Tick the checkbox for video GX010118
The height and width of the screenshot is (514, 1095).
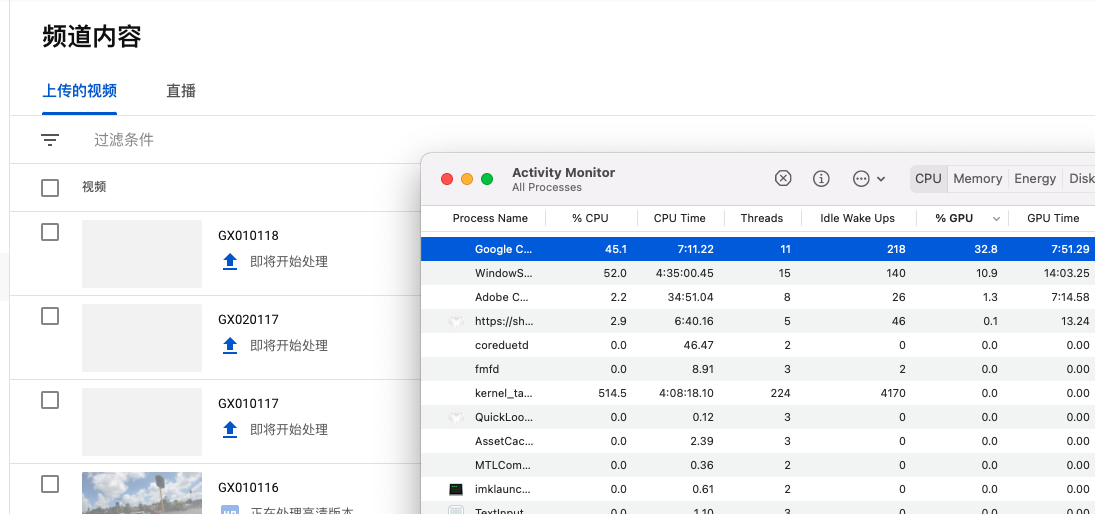pyautogui.click(x=50, y=232)
